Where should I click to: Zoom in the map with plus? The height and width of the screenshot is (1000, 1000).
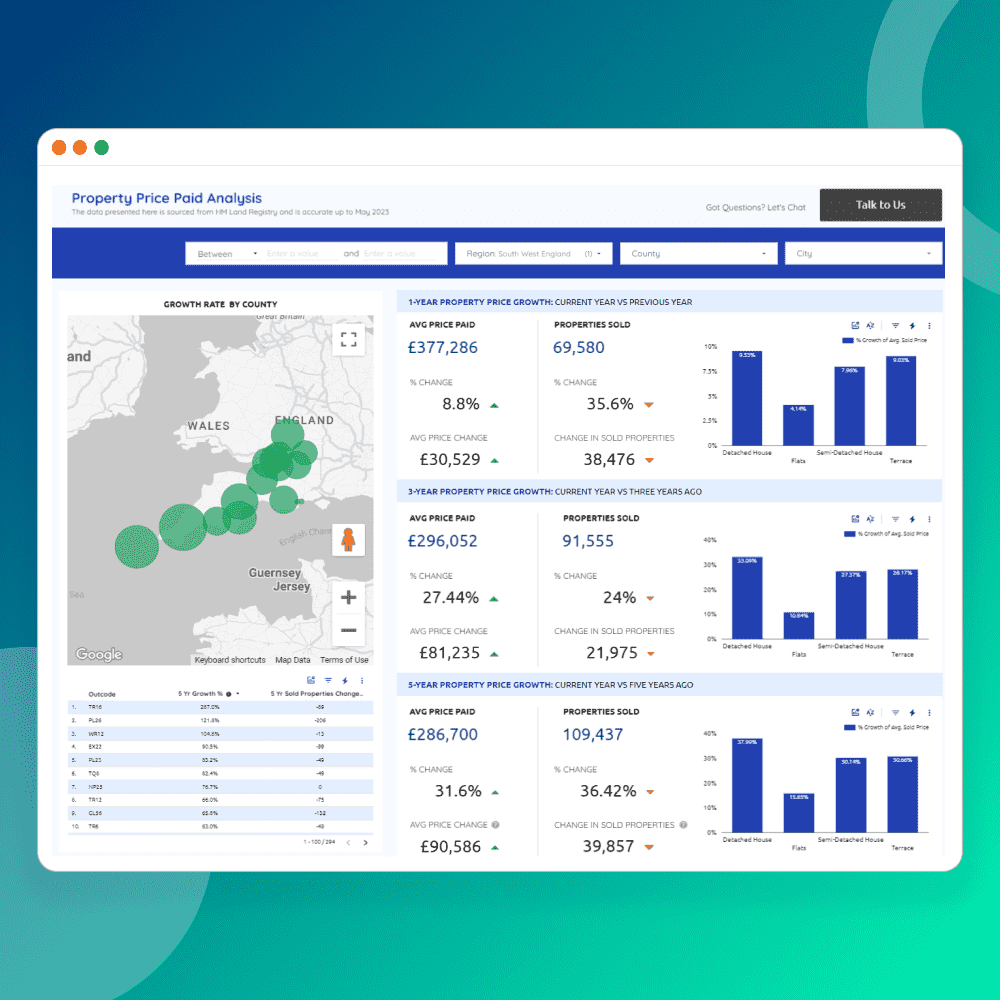[x=348, y=597]
